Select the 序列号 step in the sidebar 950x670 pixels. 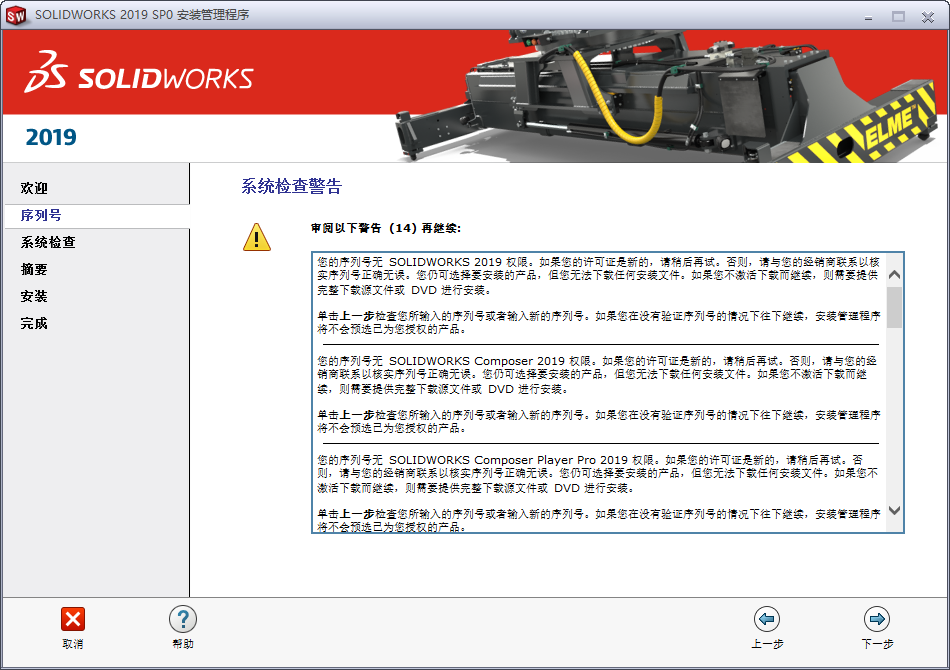41,215
